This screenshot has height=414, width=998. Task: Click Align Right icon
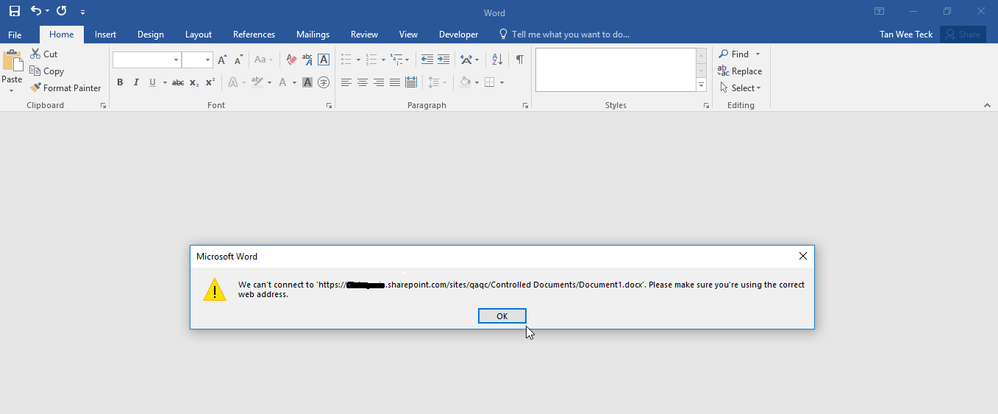[x=379, y=82]
